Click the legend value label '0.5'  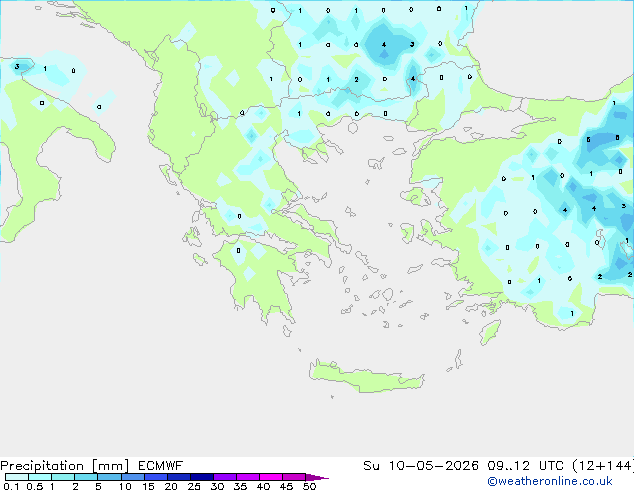coord(35,486)
